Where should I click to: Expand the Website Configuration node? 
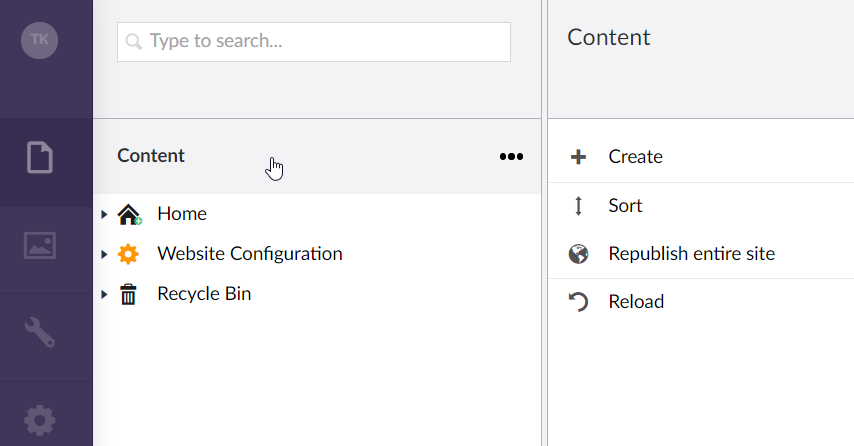tap(104, 254)
